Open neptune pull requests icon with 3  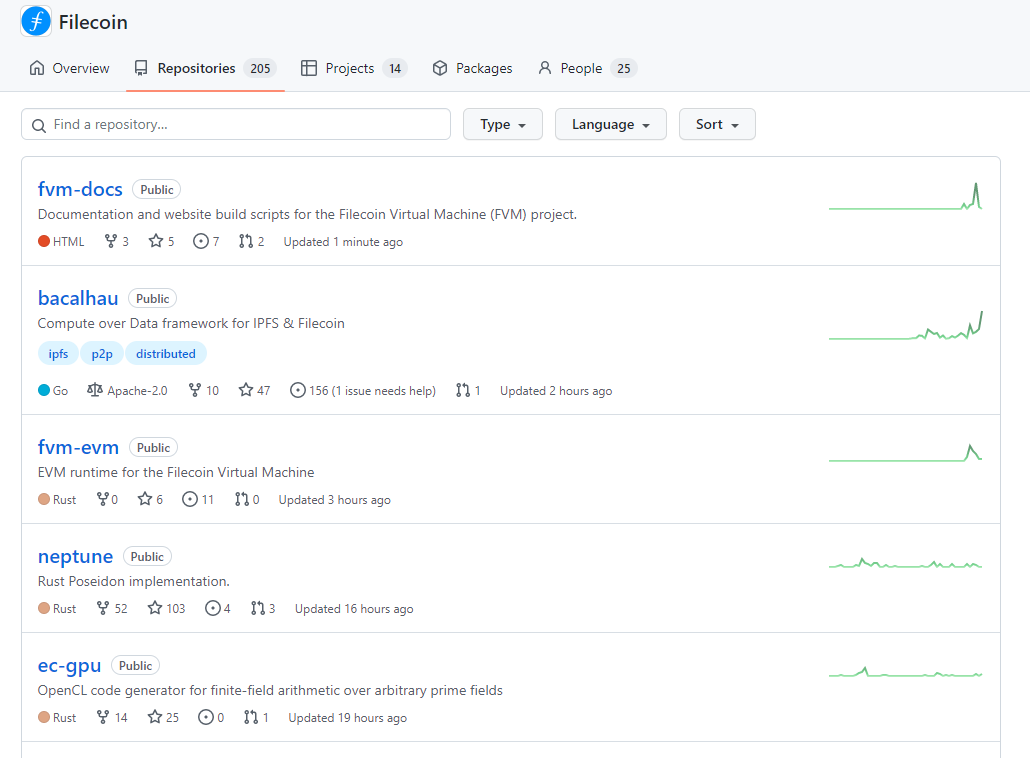click(258, 608)
